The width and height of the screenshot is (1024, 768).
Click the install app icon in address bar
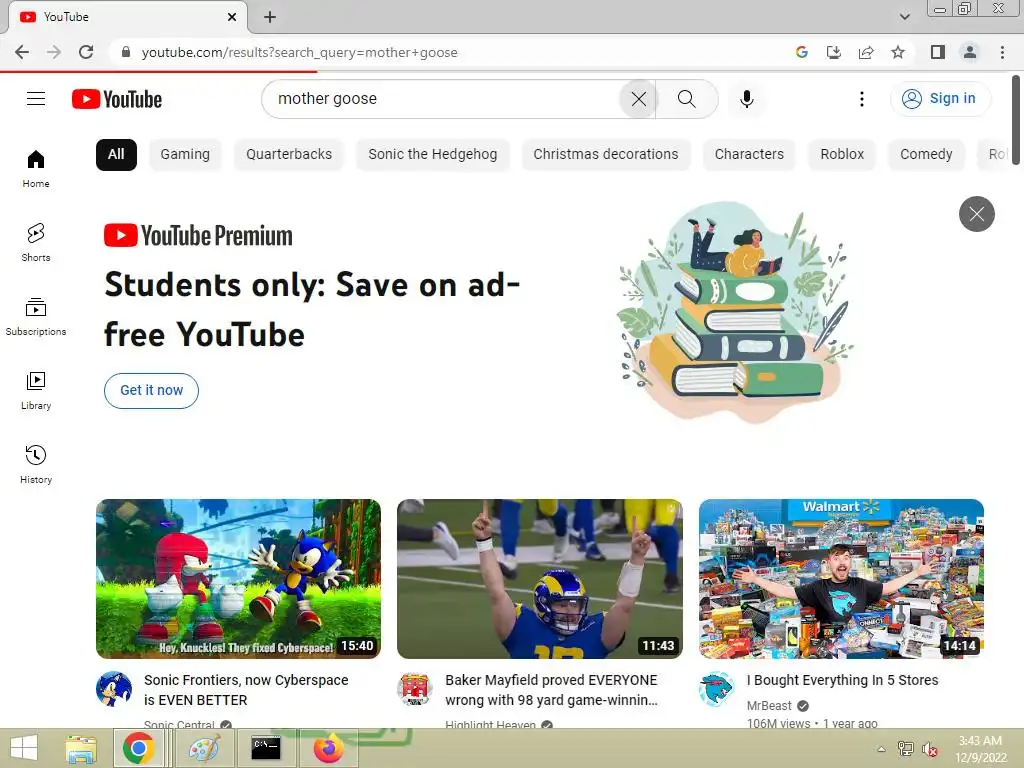(834, 52)
